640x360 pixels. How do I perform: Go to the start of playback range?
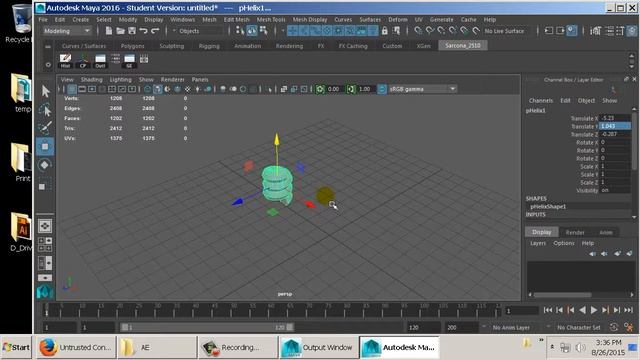(x=548, y=310)
